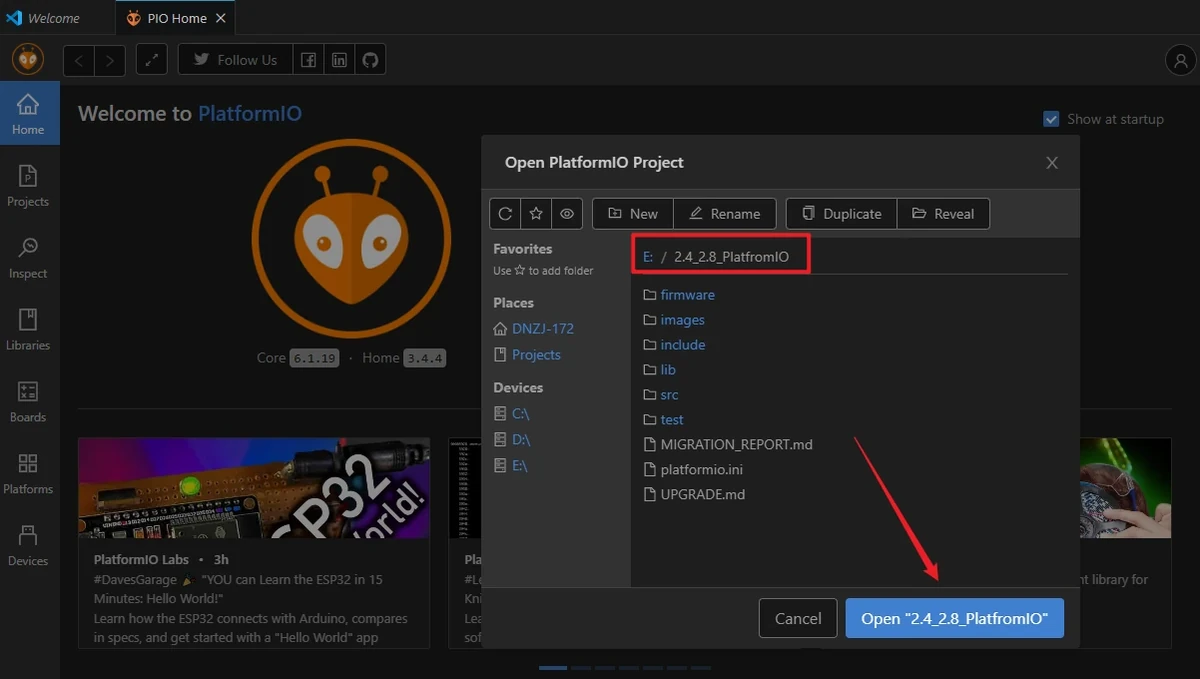This screenshot has width=1200, height=679.
Task: Open Libraries in the sidebar
Action: [x=28, y=330]
